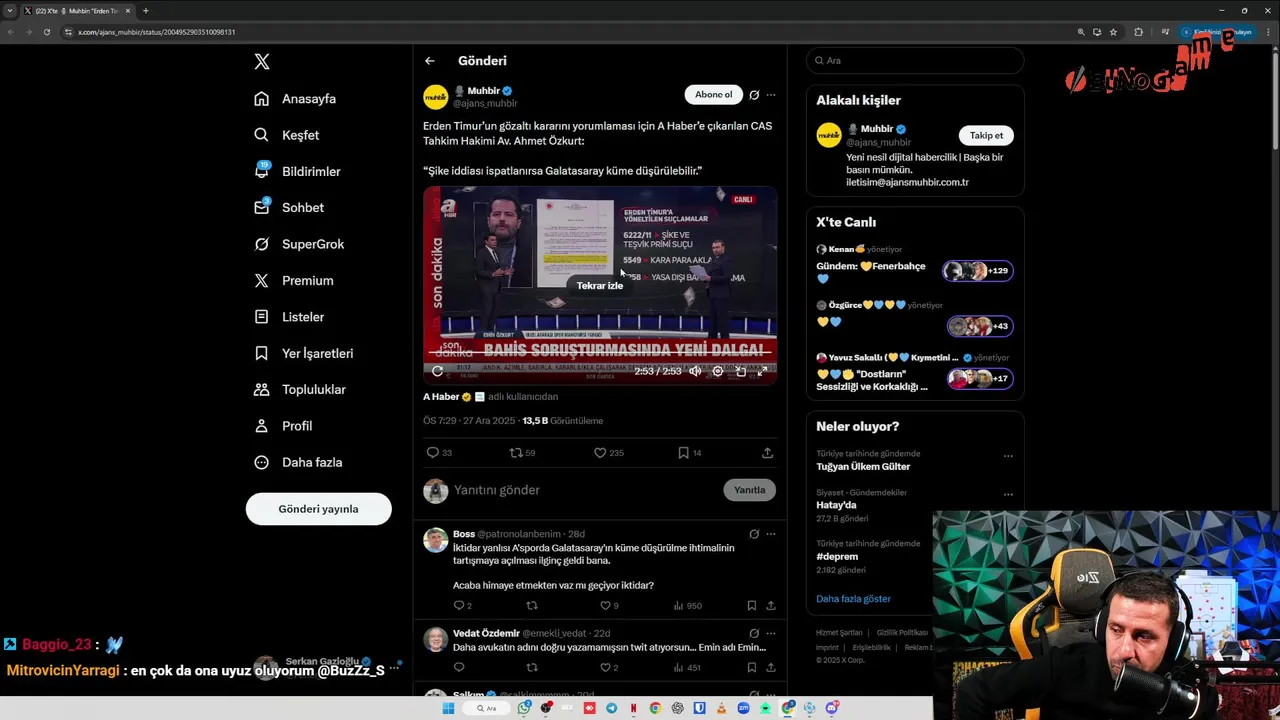The image size is (1280, 720).
Task: Click the Ara search field on X
Action: point(914,61)
